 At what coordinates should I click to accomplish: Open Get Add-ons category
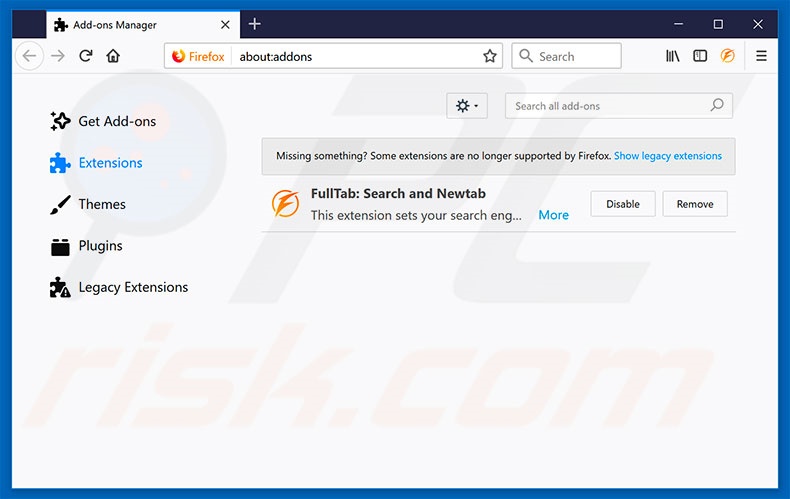pos(103,121)
